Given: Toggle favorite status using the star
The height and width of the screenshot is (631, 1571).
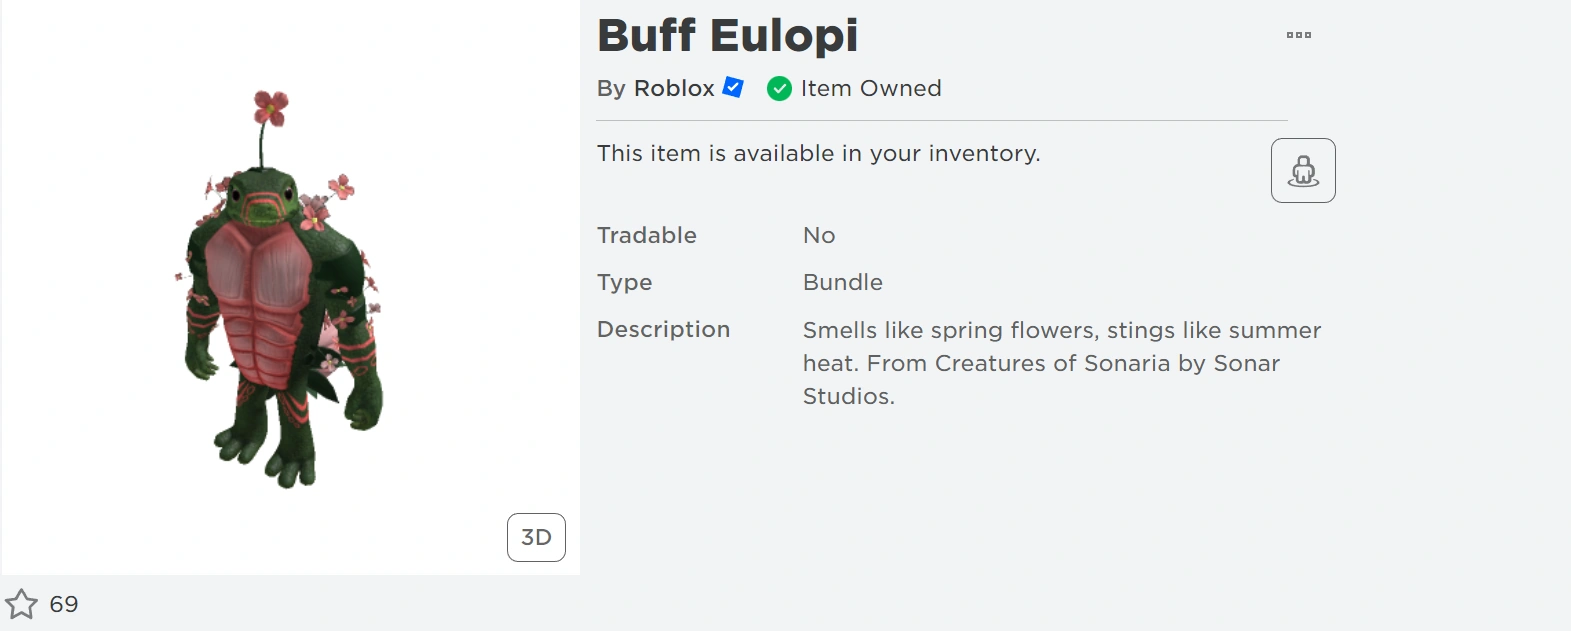Looking at the screenshot, I should tap(20, 603).
